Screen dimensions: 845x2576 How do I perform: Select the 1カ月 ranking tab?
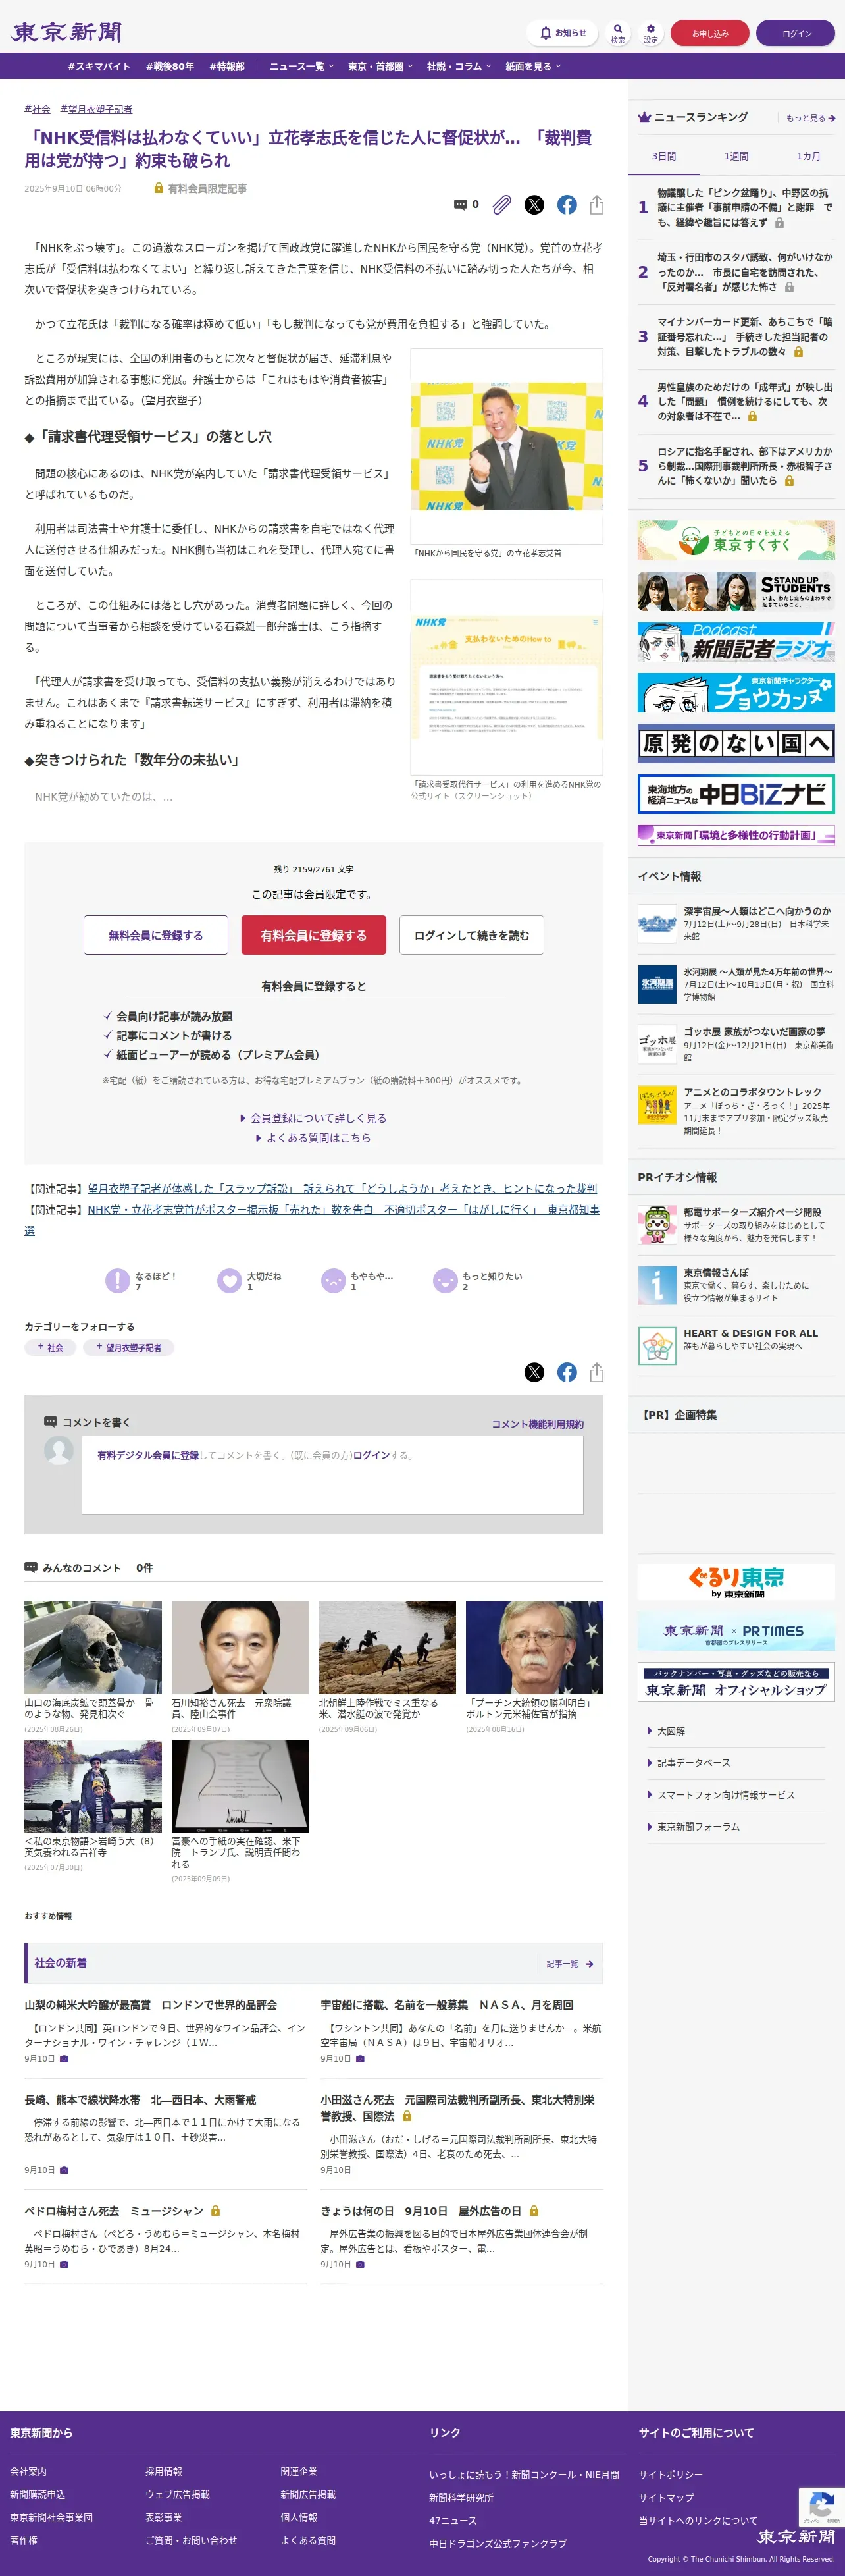pos(808,156)
